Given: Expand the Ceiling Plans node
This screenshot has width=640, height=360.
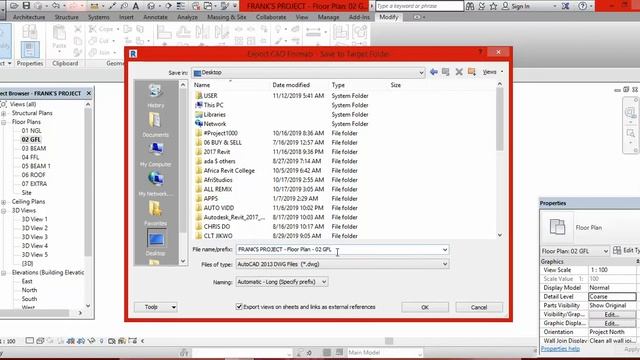Looking at the screenshot, I should 4,202.
